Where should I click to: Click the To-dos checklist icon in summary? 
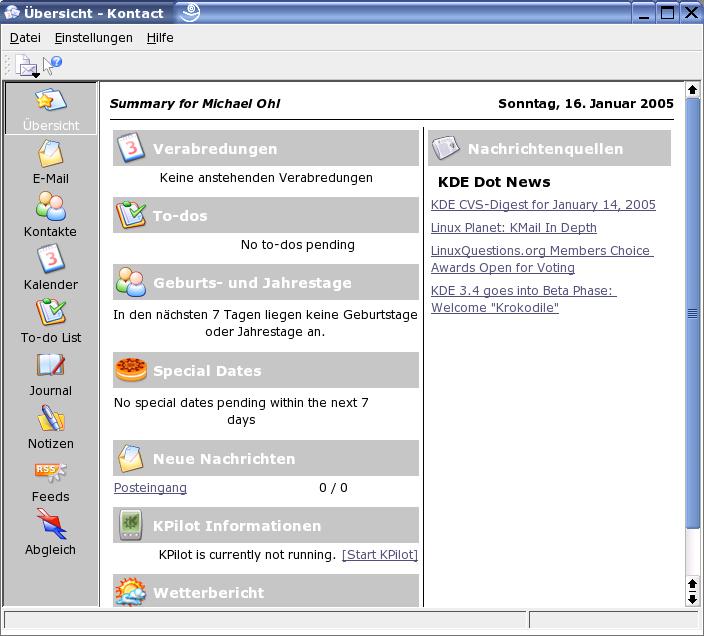point(130,215)
